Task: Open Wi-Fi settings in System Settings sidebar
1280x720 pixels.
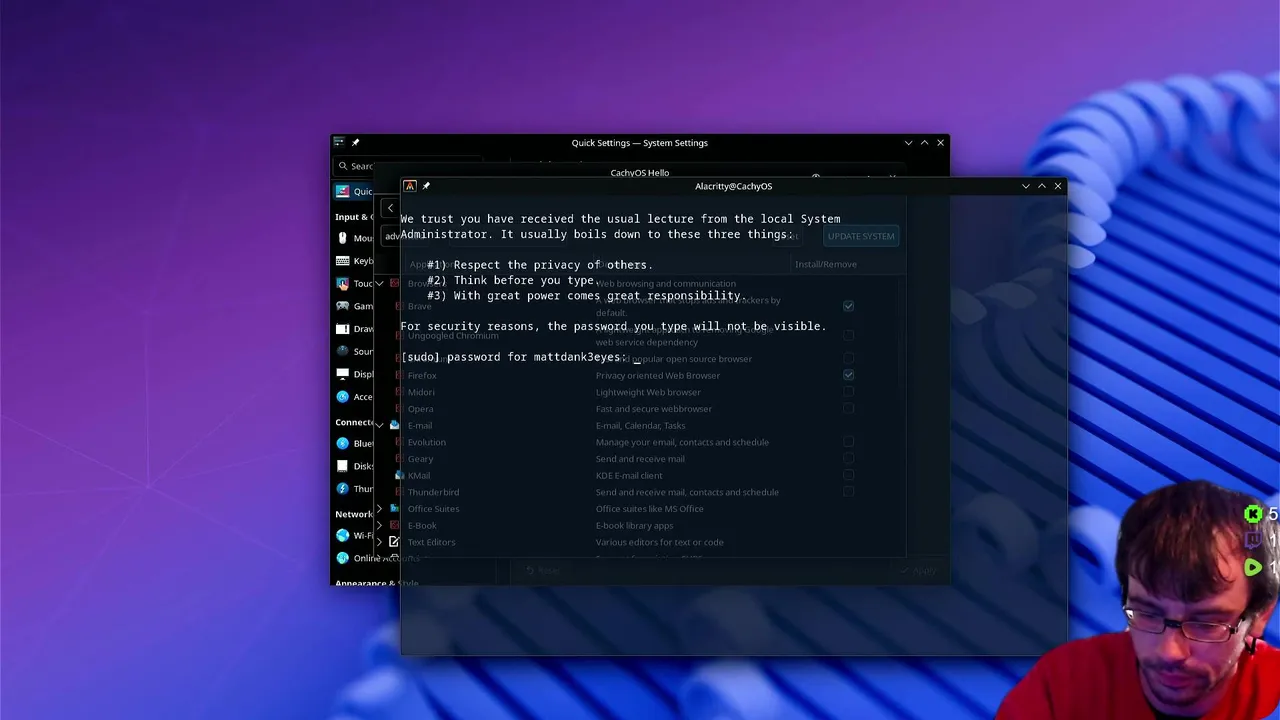Action: coord(353,535)
